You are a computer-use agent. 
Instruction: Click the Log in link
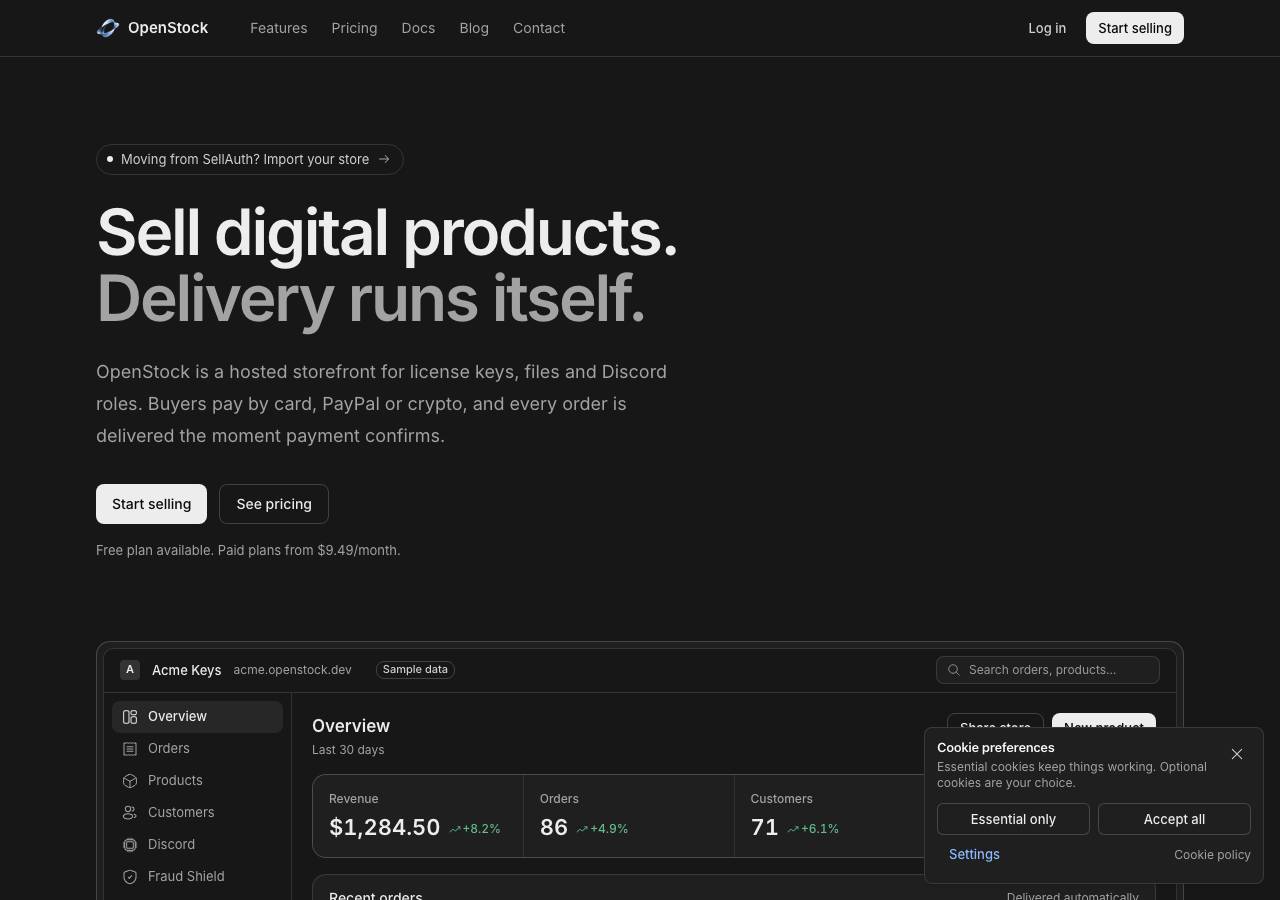[x=1047, y=28]
